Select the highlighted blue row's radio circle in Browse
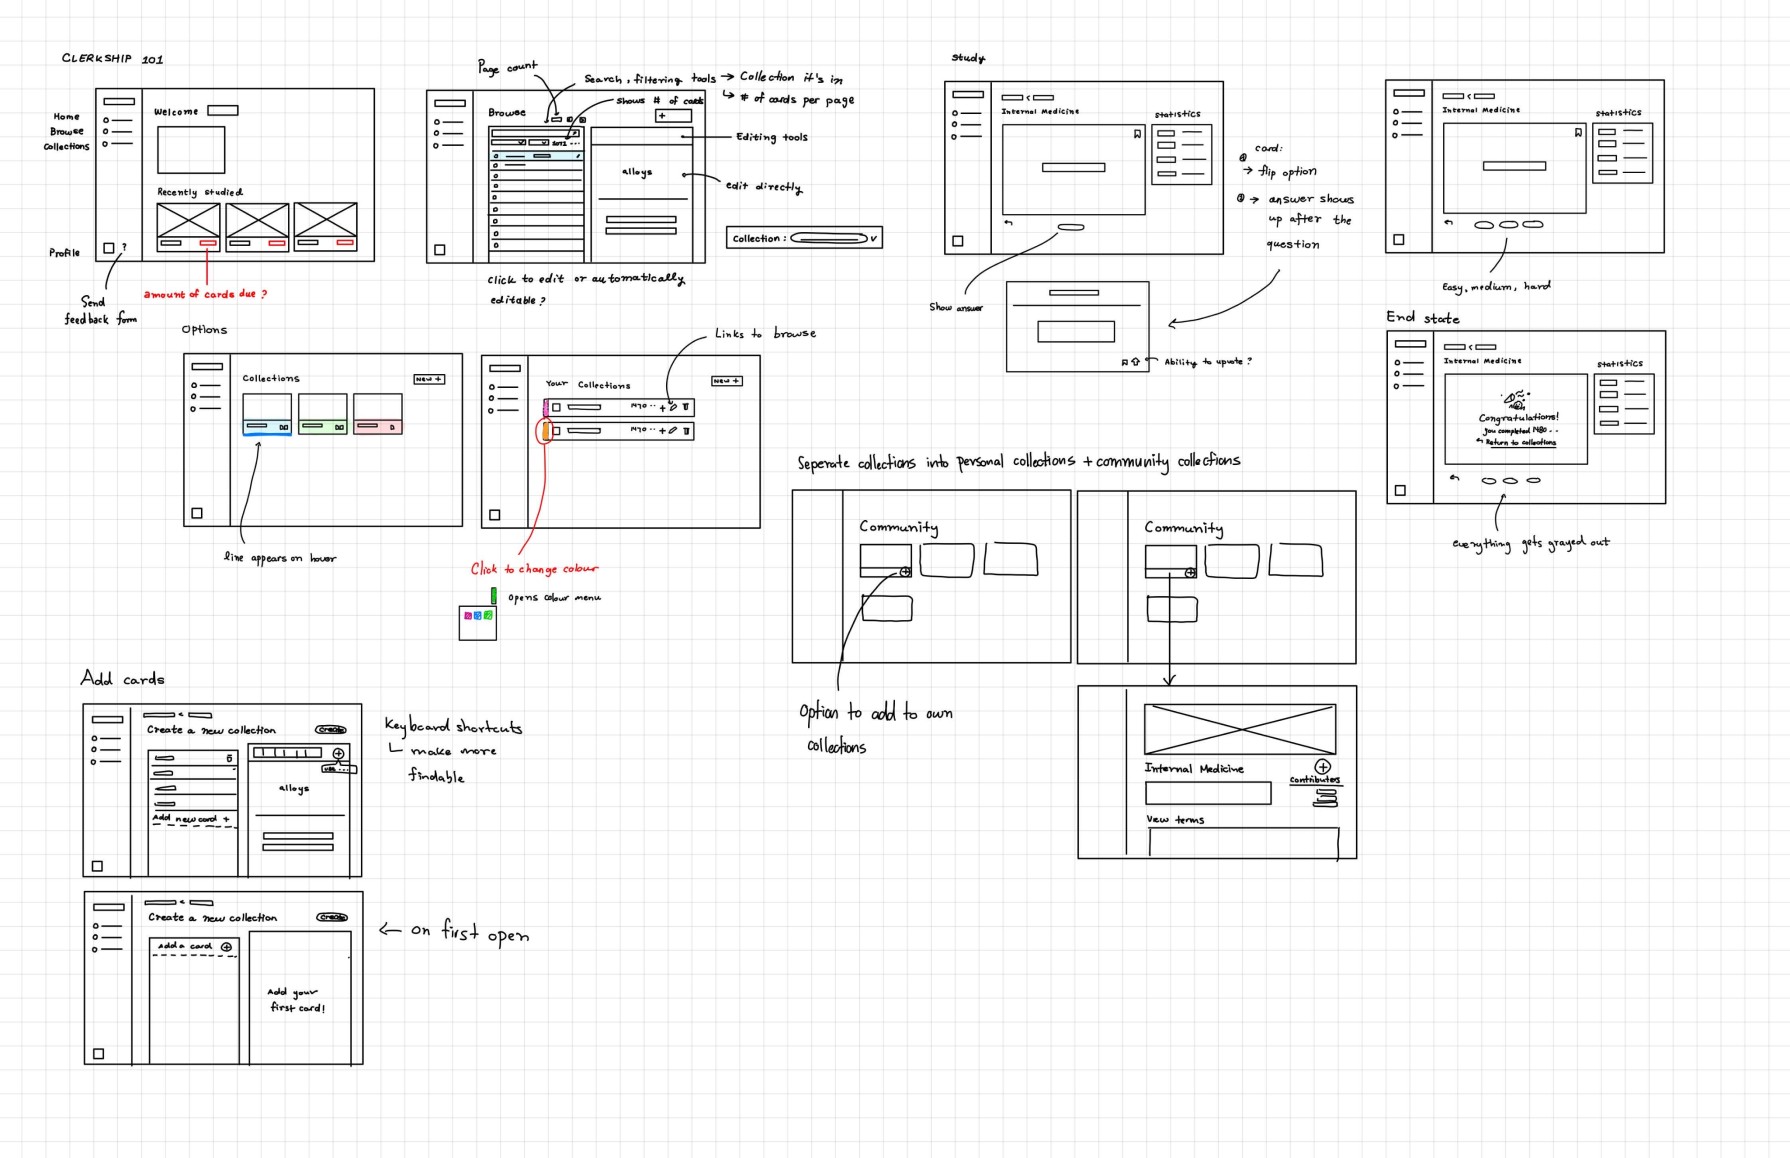The image size is (1790, 1158). 496,157
